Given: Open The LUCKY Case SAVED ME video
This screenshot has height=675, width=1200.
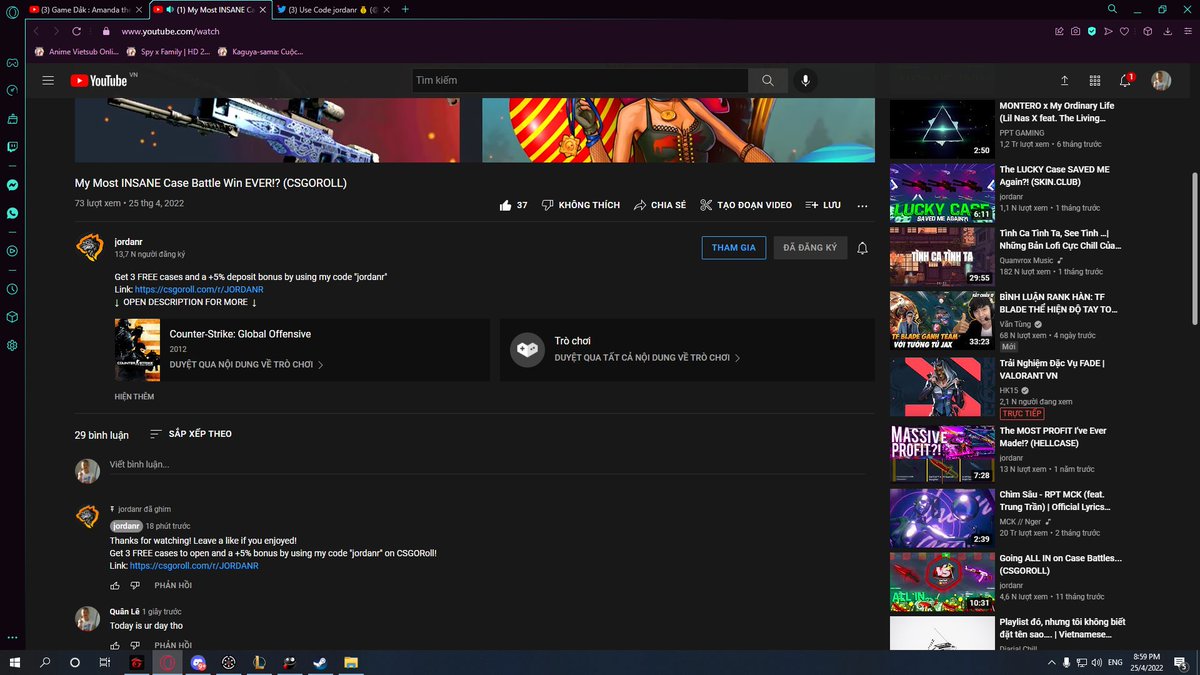Looking at the screenshot, I should click(x=942, y=193).
